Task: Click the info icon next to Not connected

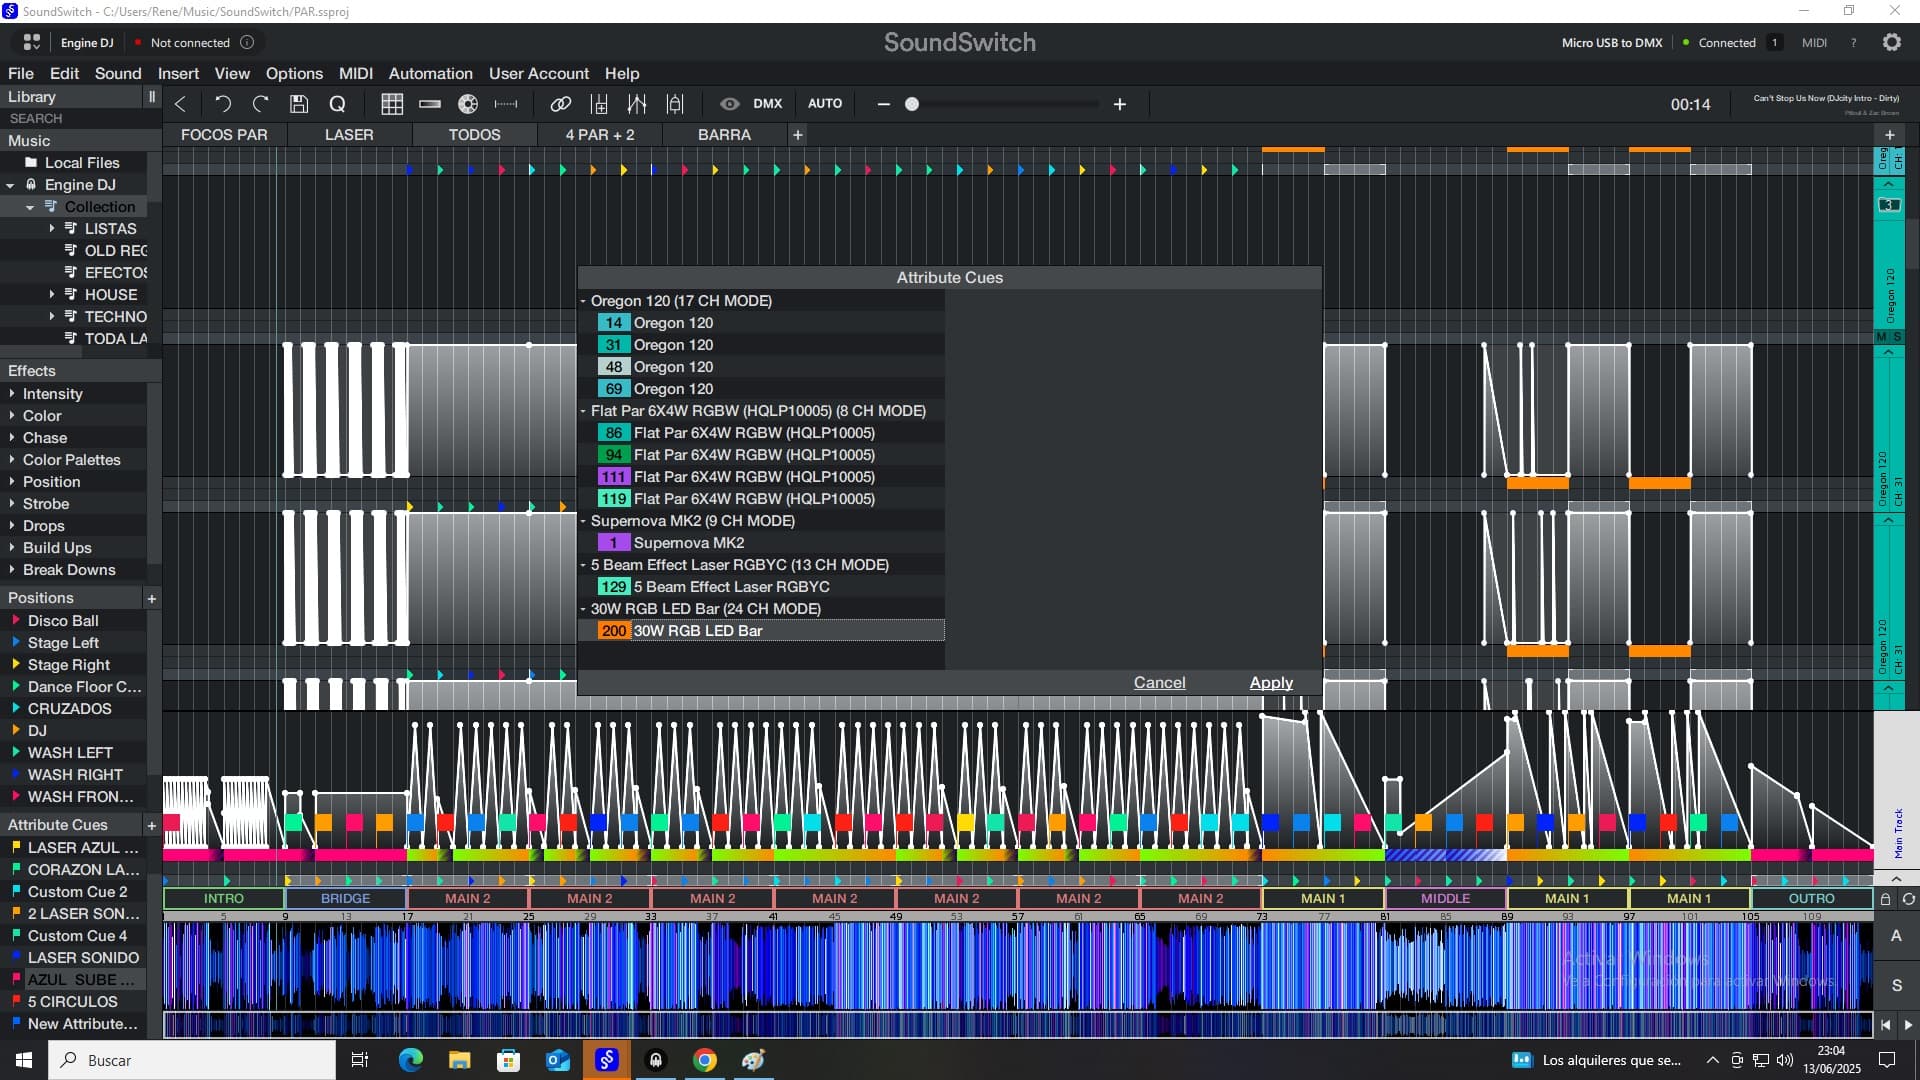Action: pyautogui.click(x=247, y=42)
